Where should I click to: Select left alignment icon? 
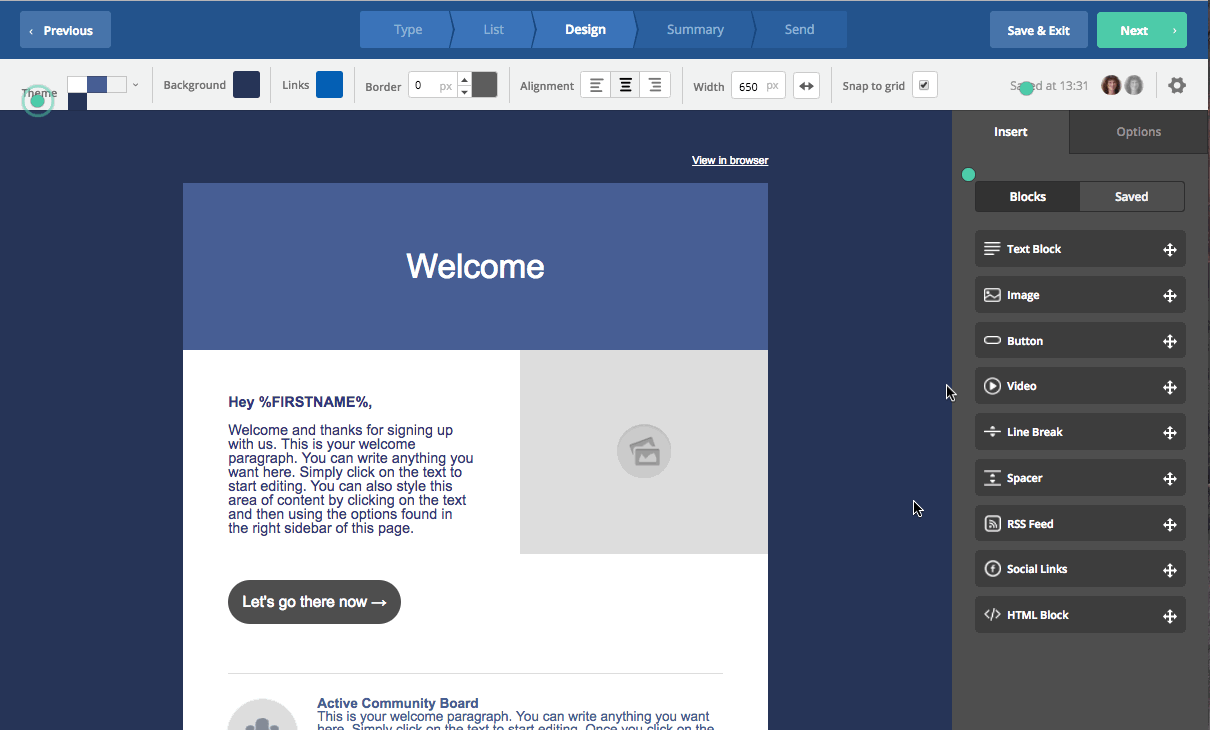pos(596,86)
